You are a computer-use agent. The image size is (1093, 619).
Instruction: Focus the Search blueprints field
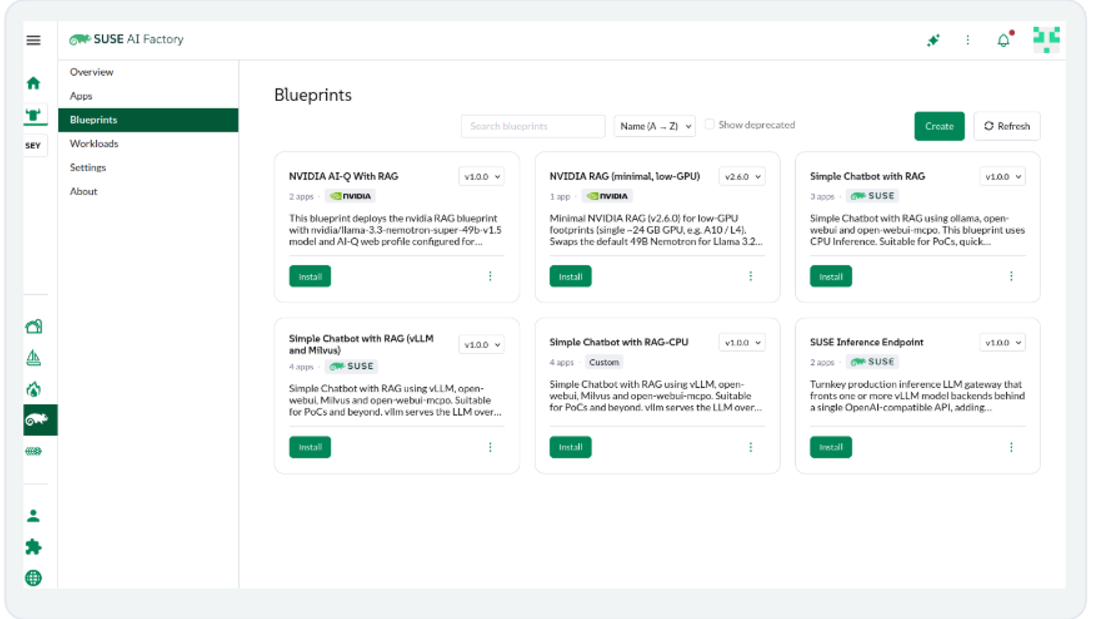[533, 126]
